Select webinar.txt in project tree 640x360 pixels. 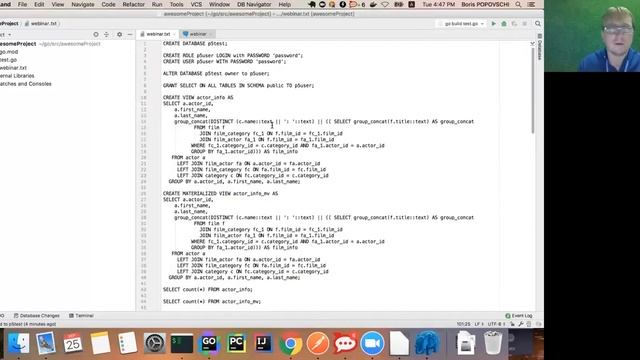13,68
